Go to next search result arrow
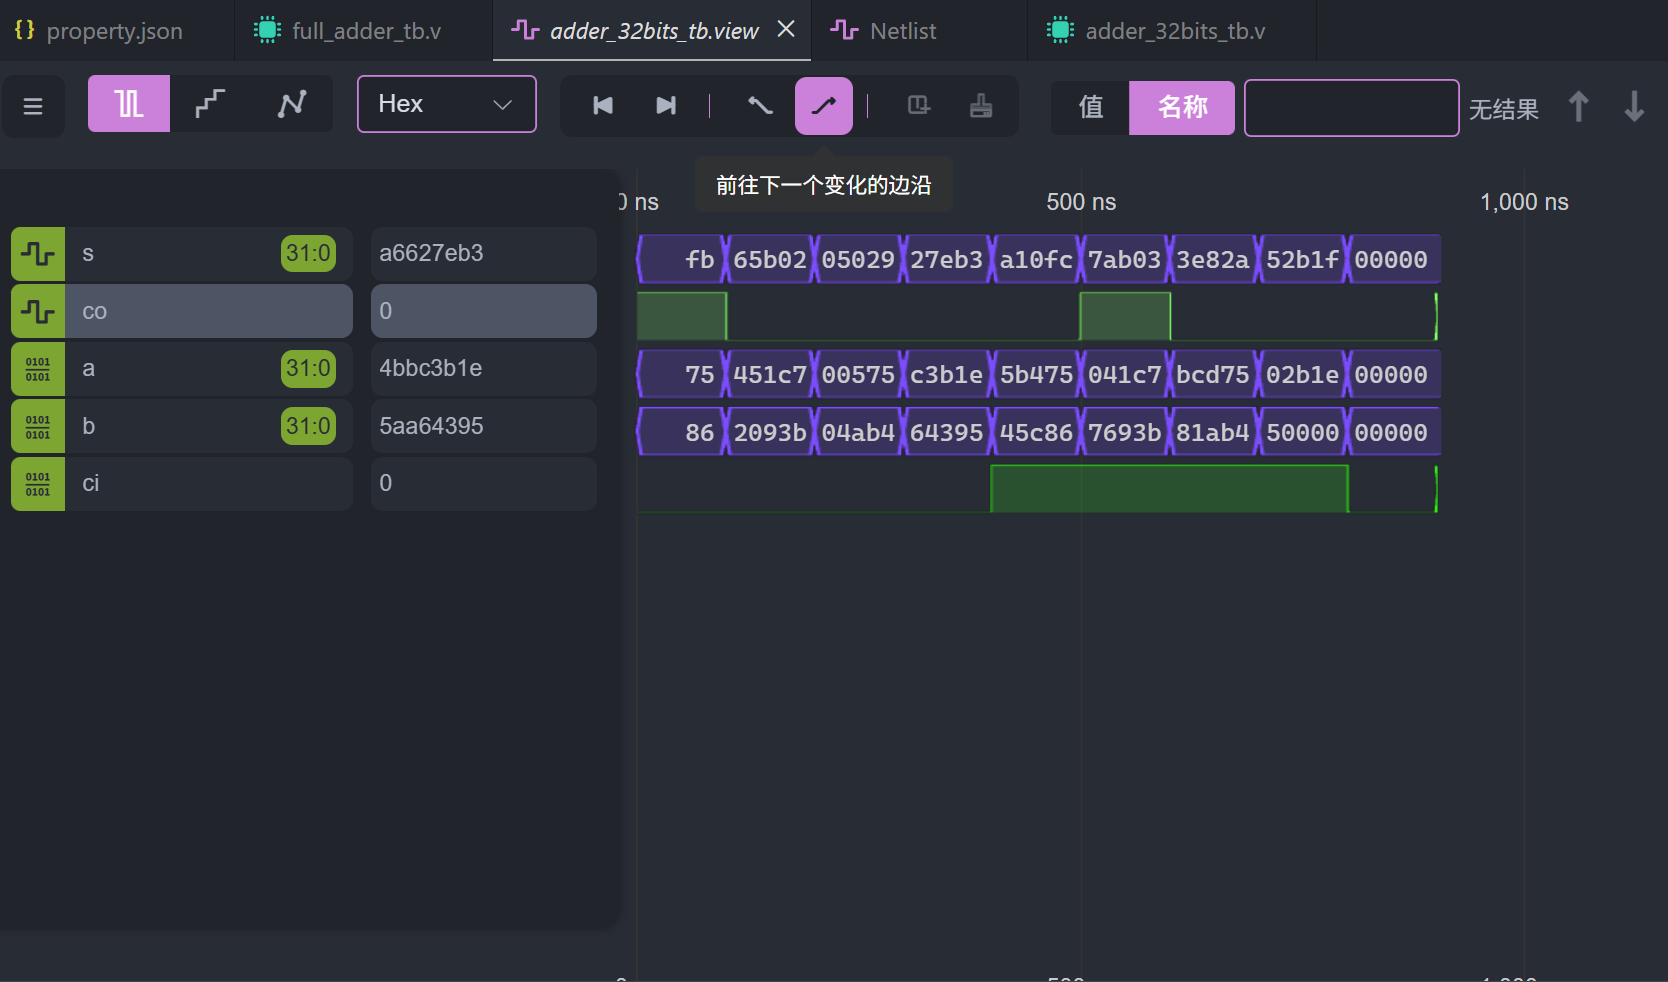1668x982 pixels. [1634, 107]
